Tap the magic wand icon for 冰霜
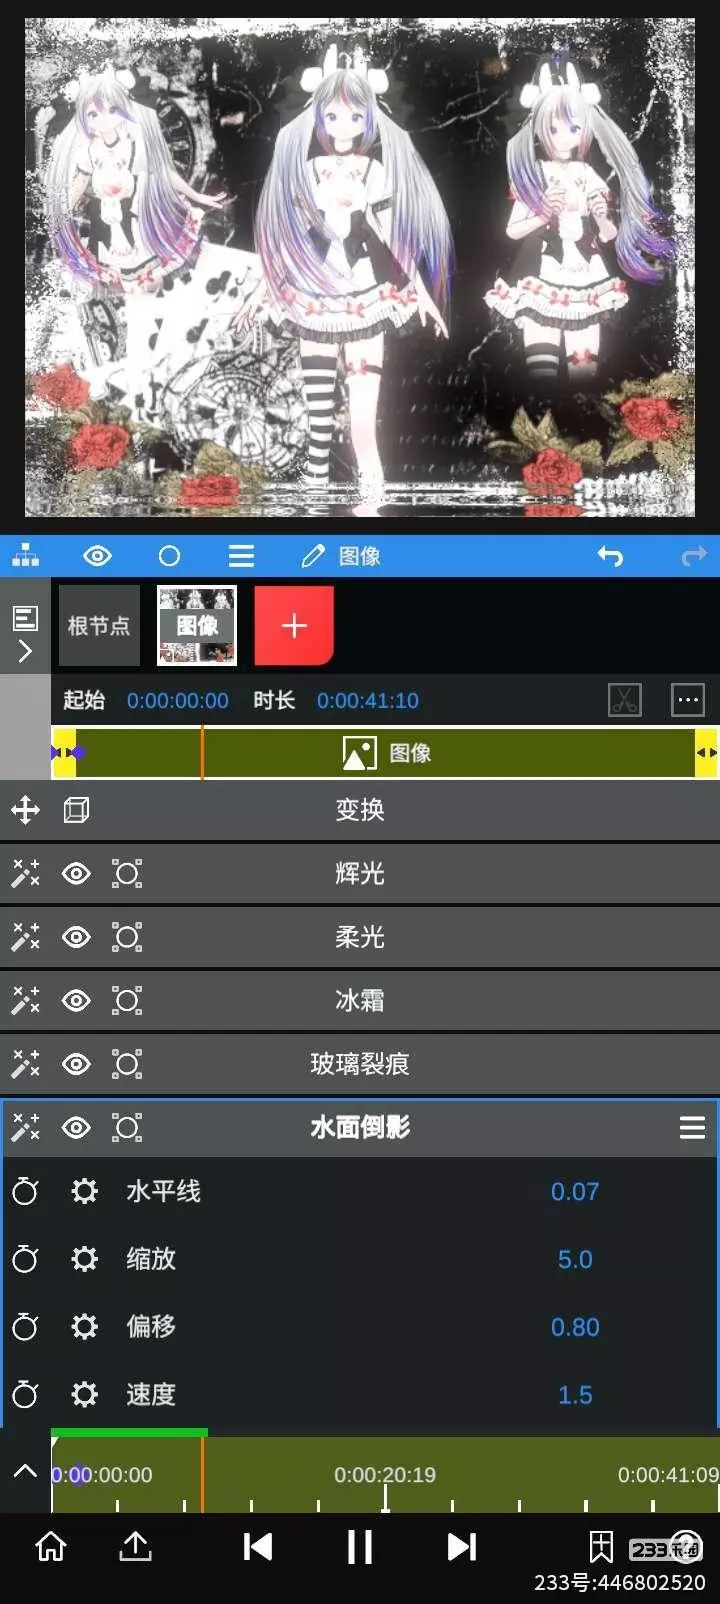 [25, 1001]
